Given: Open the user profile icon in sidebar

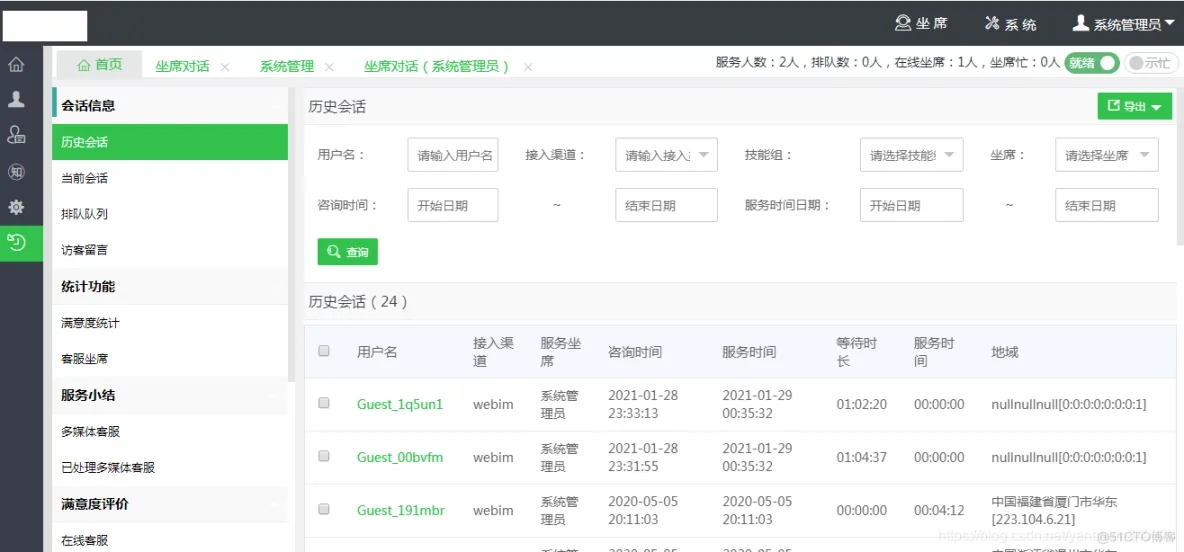Looking at the screenshot, I should click(16, 100).
